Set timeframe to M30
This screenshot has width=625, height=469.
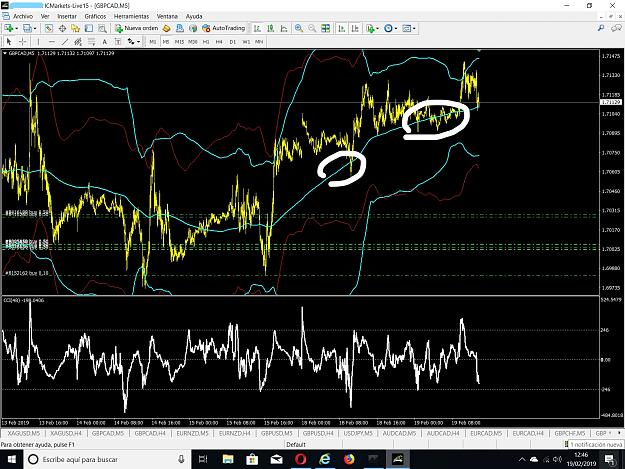coord(193,41)
